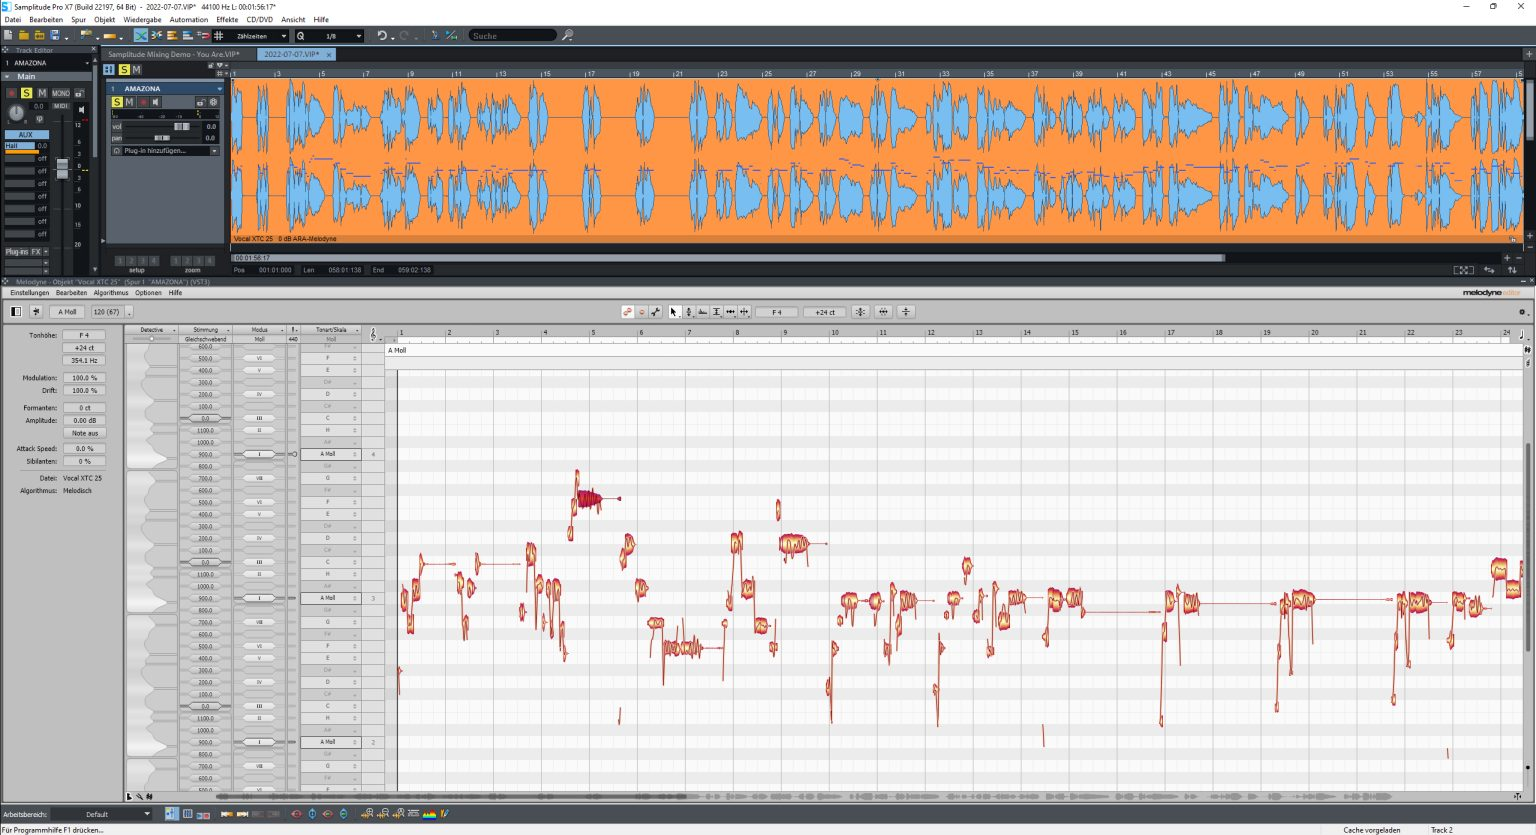
Task: Open the Bearbeiten menu in Samplitude
Action: coord(46,20)
